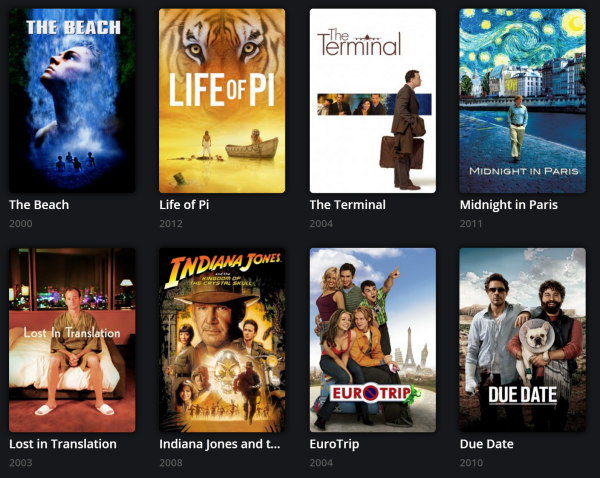Click the 'Life of Pi' title text
The height and width of the screenshot is (478, 600).
tap(184, 205)
